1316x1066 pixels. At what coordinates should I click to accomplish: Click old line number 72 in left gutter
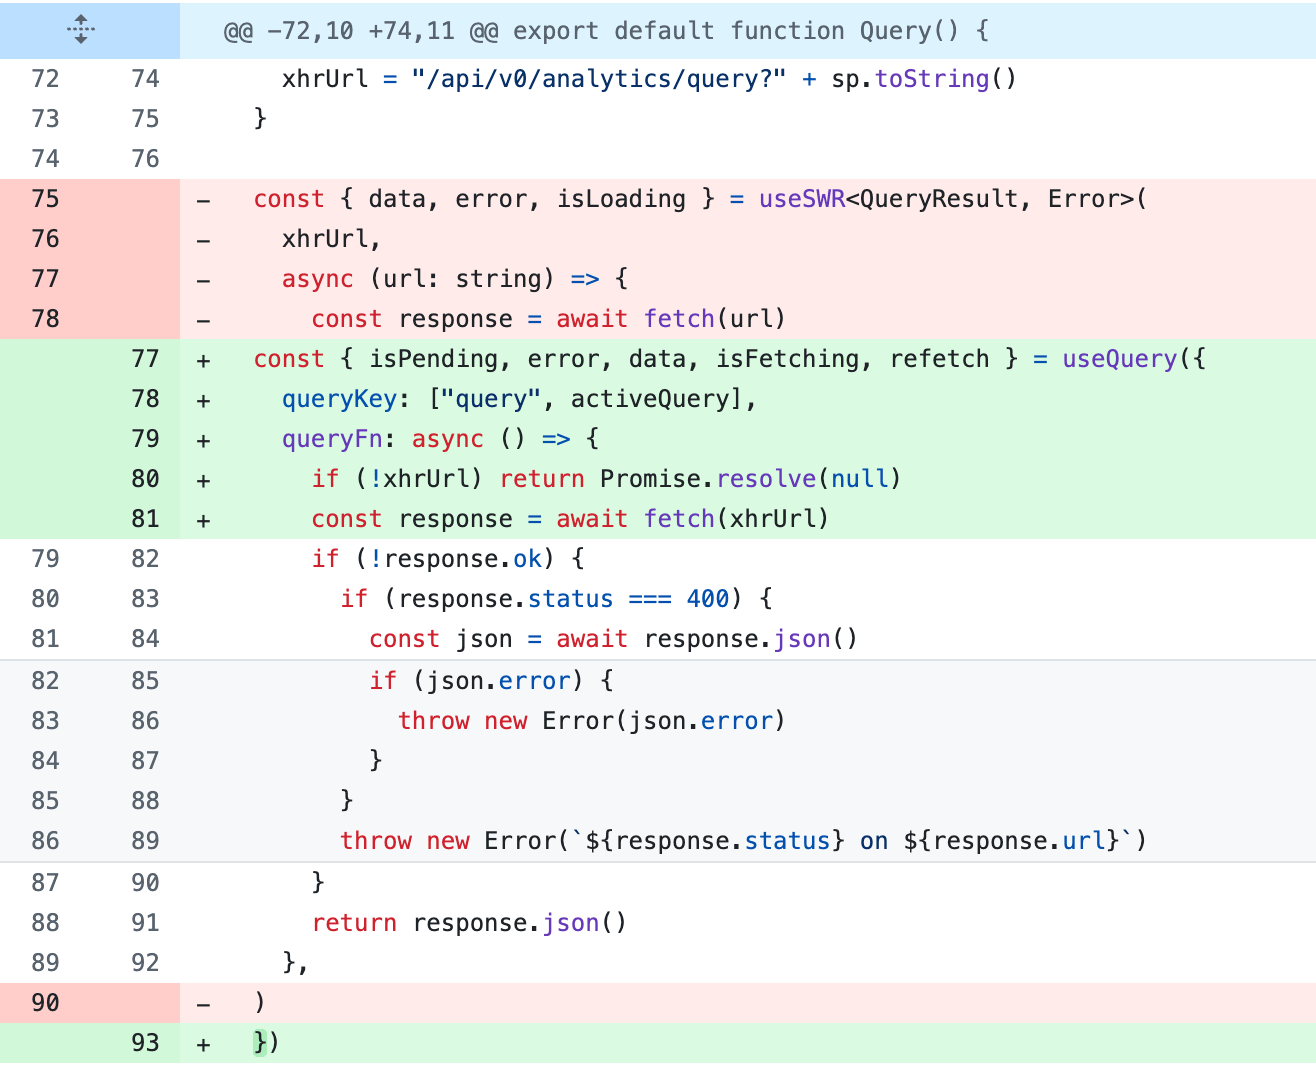click(x=45, y=78)
